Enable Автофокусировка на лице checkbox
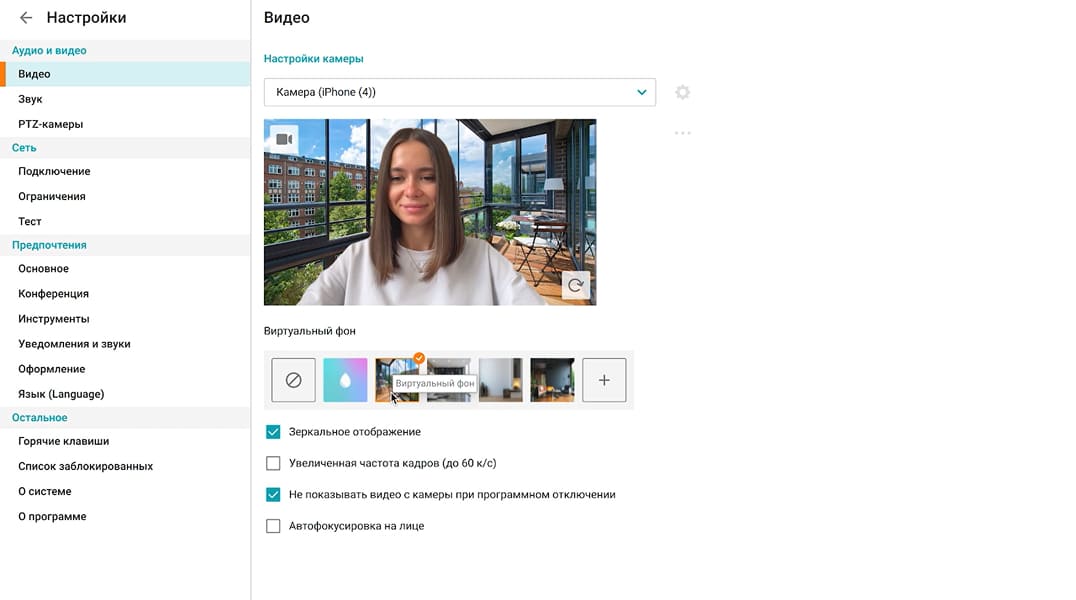 coord(273,526)
